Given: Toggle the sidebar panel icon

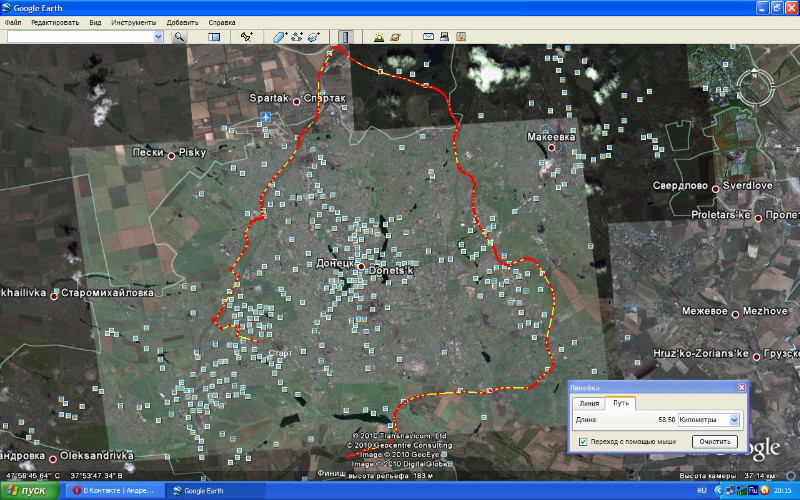Looking at the screenshot, I should point(213,36).
